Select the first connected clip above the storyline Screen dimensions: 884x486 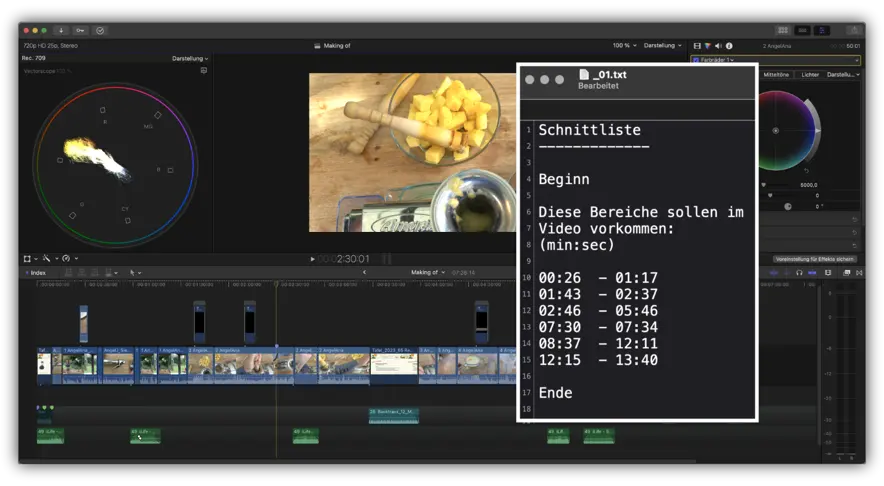(83, 324)
